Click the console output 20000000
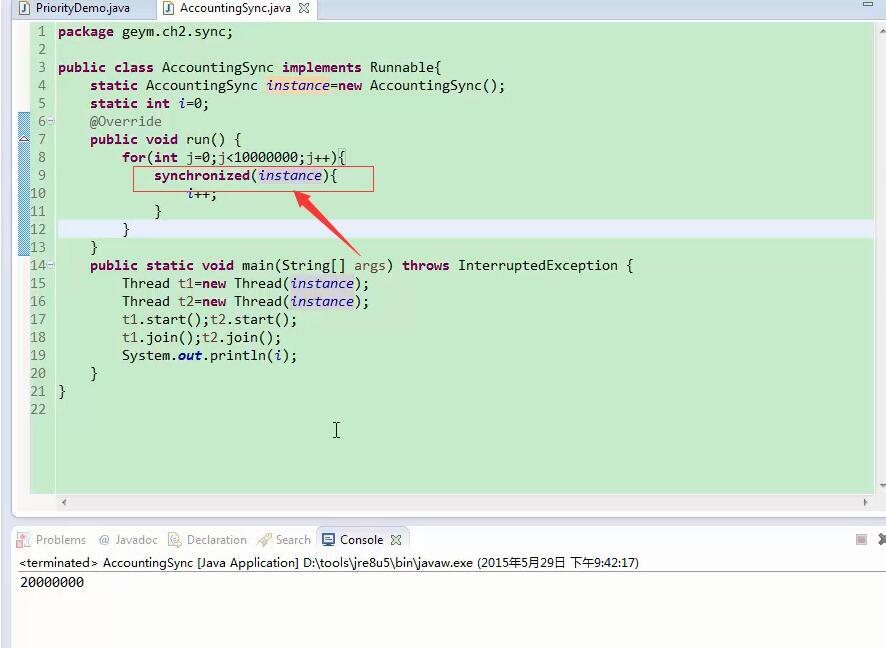Image resolution: width=886 pixels, height=648 pixels. pos(52,583)
